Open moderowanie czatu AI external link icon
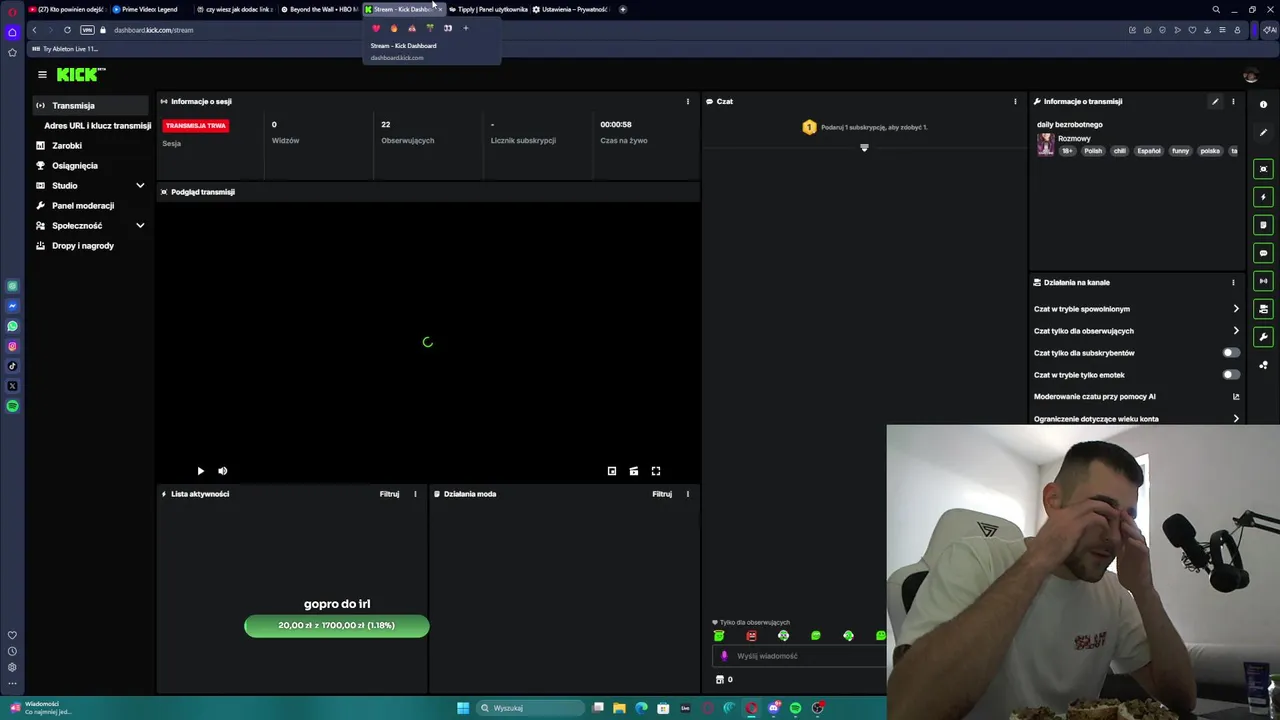Image resolution: width=1280 pixels, height=720 pixels. click(x=1236, y=397)
